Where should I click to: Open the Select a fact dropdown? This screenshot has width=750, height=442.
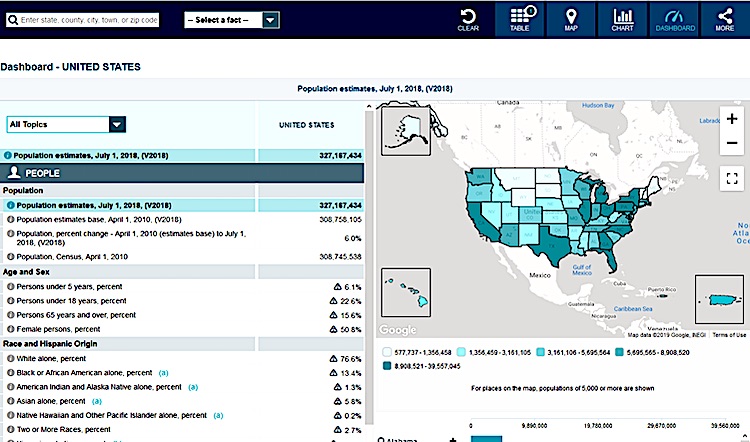tap(232, 20)
